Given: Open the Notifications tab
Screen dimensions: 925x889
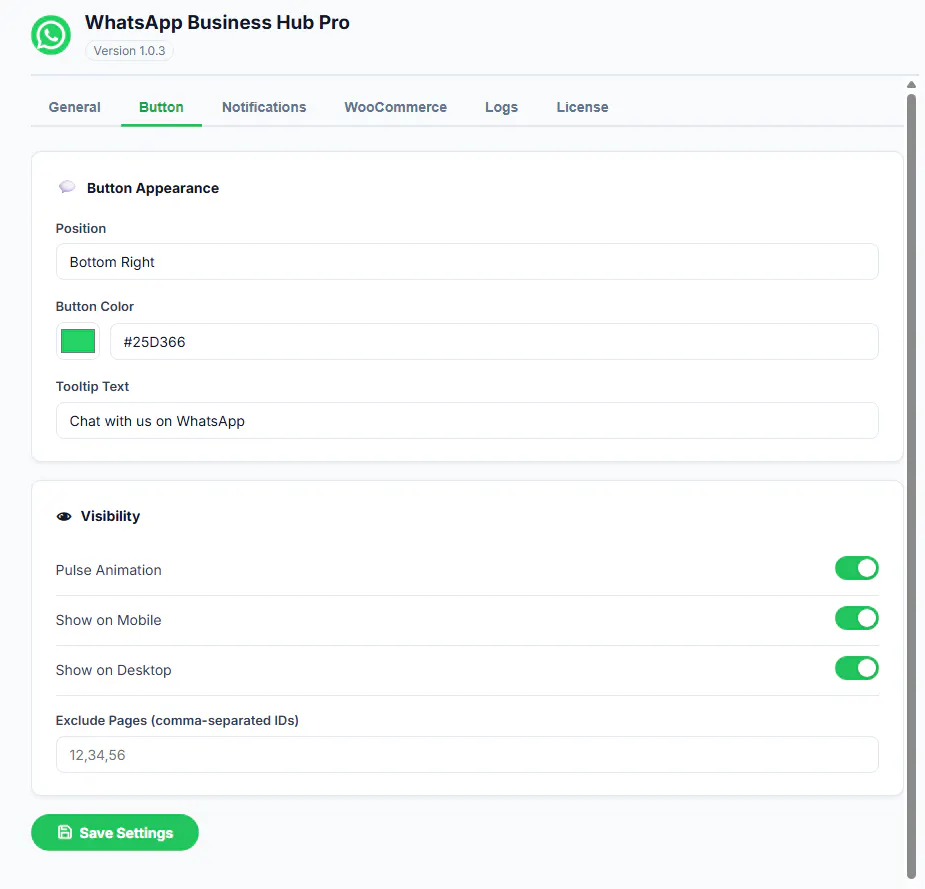Looking at the screenshot, I should click(264, 107).
